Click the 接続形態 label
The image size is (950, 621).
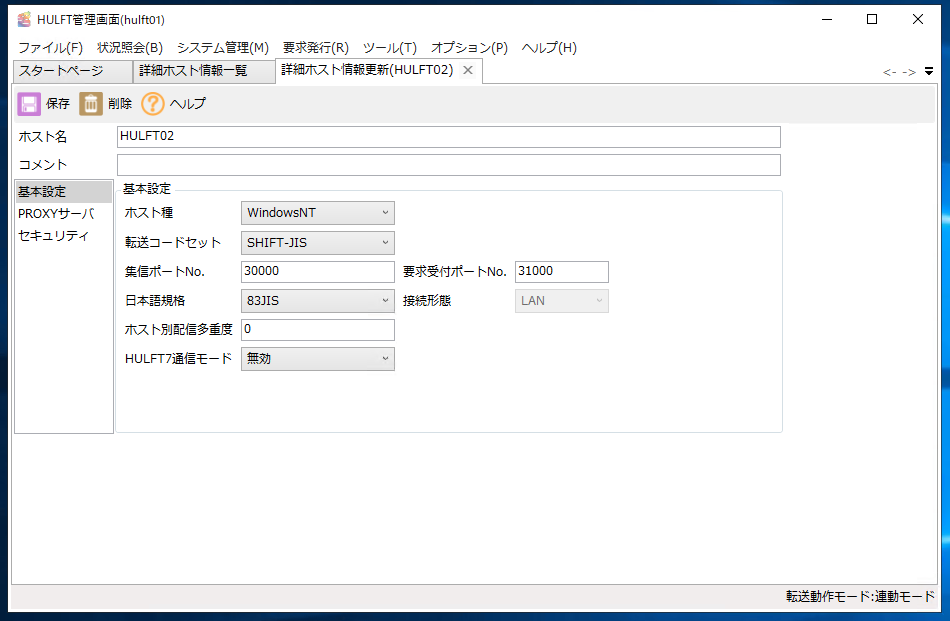427,301
